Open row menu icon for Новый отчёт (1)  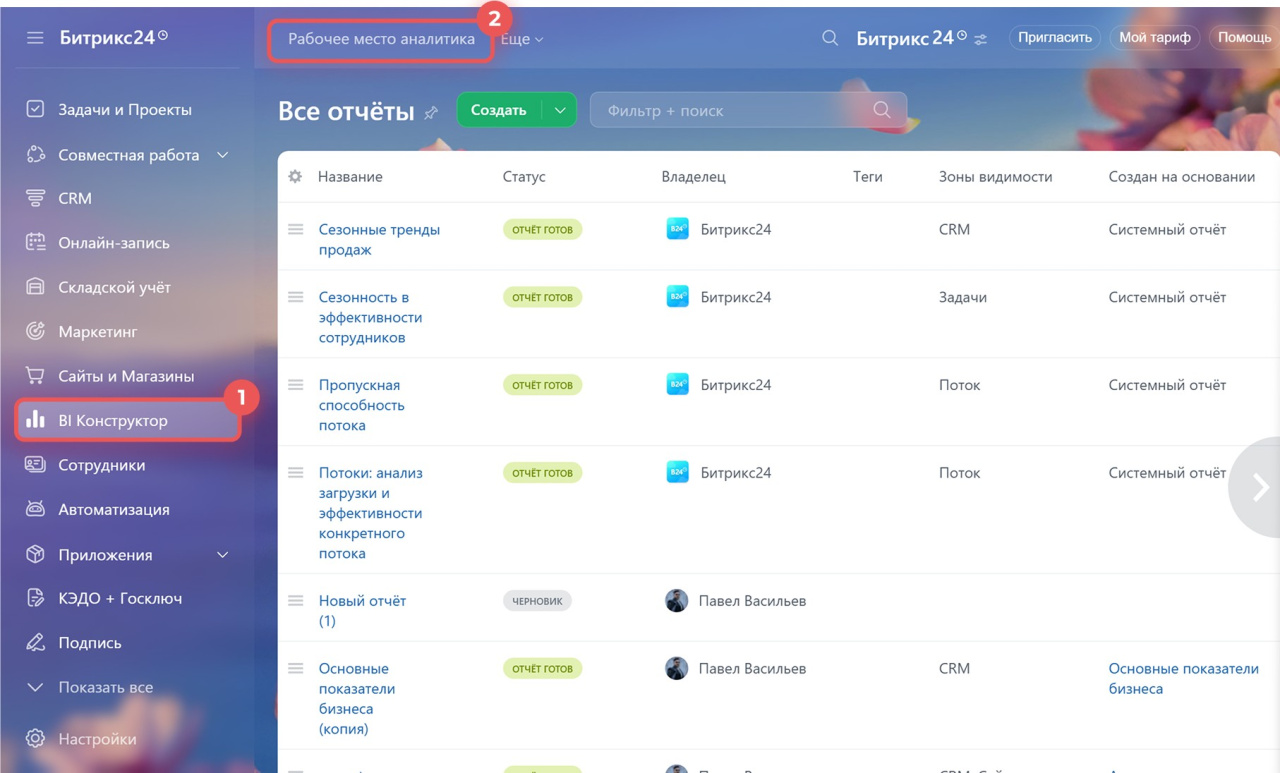tap(296, 601)
